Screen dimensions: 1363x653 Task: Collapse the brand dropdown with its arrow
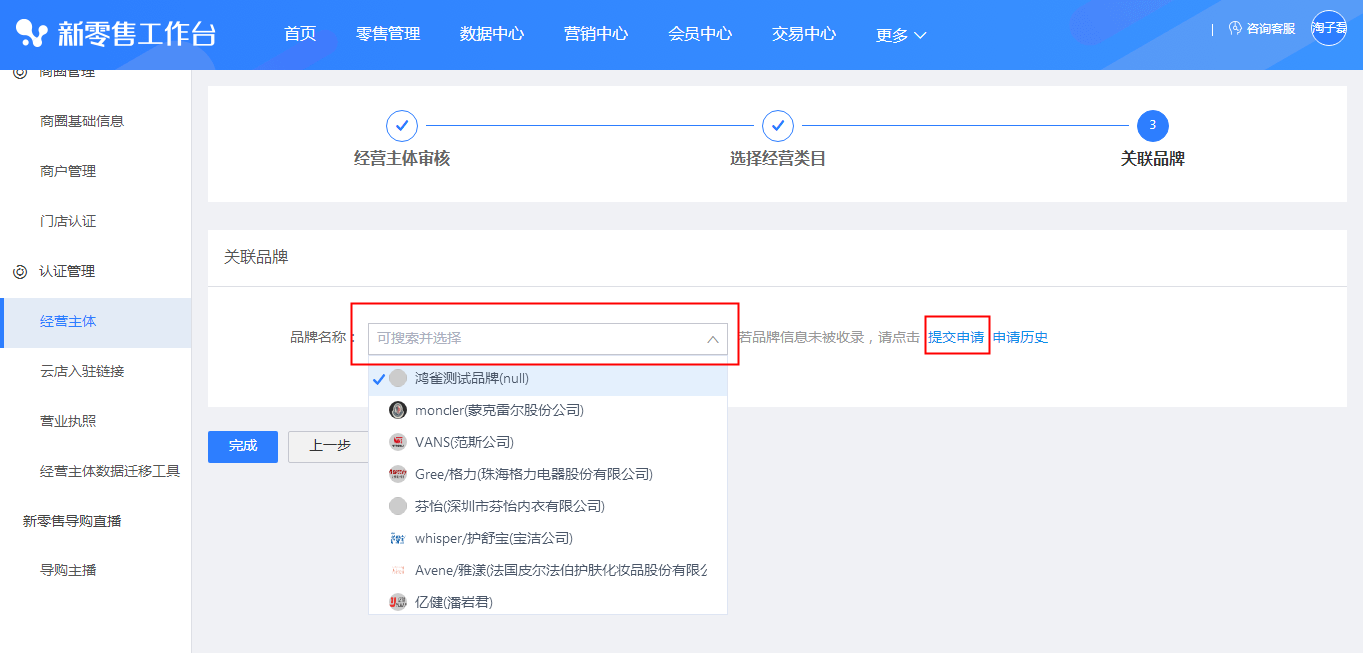click(x=713, y=339)
